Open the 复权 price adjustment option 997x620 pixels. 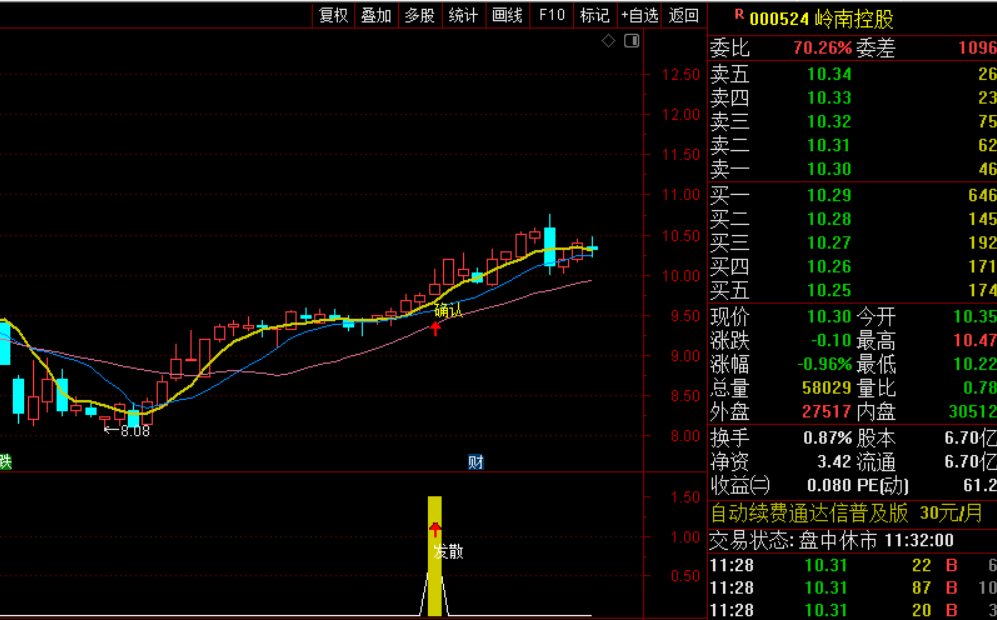click(x=334, y=15)
